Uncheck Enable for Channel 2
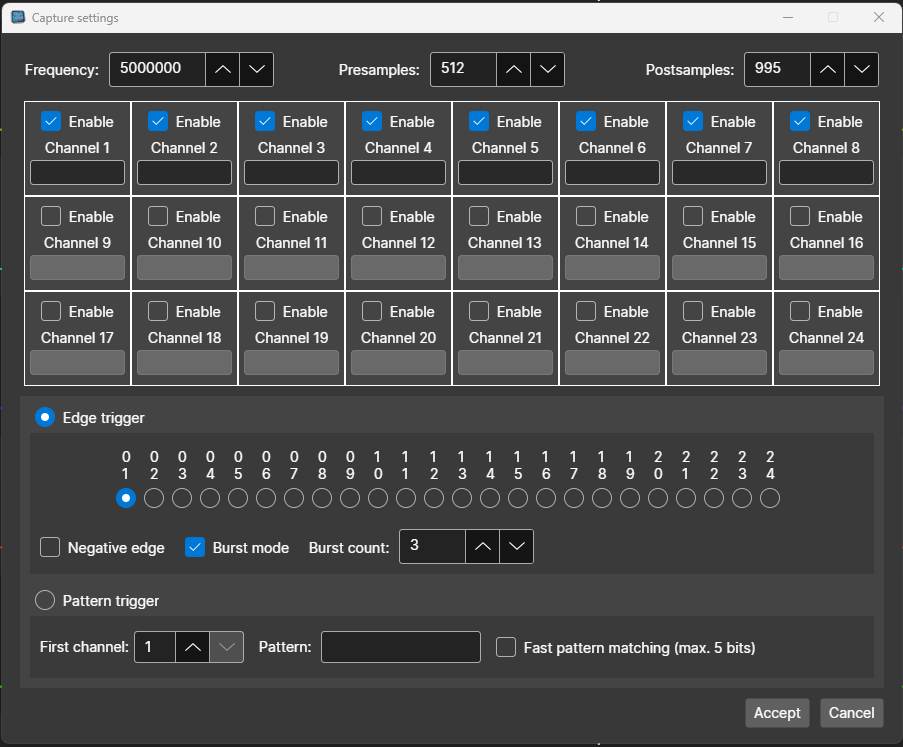903x747 pixels. click(158, 122)
